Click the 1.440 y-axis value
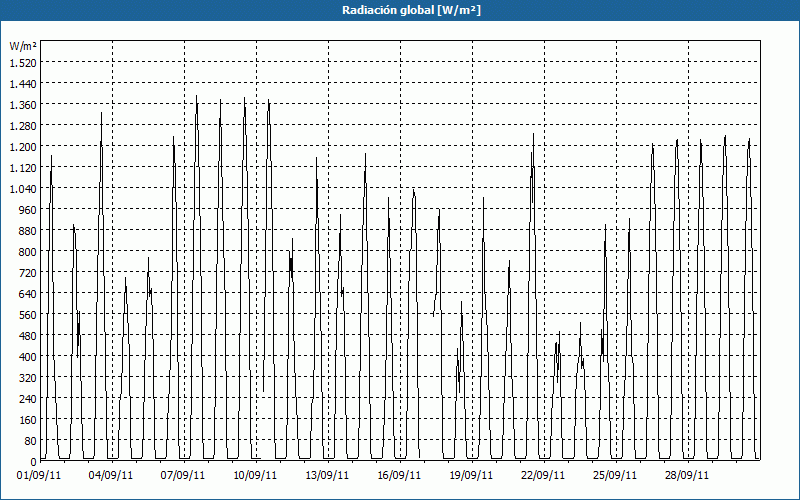 [23, 83]
